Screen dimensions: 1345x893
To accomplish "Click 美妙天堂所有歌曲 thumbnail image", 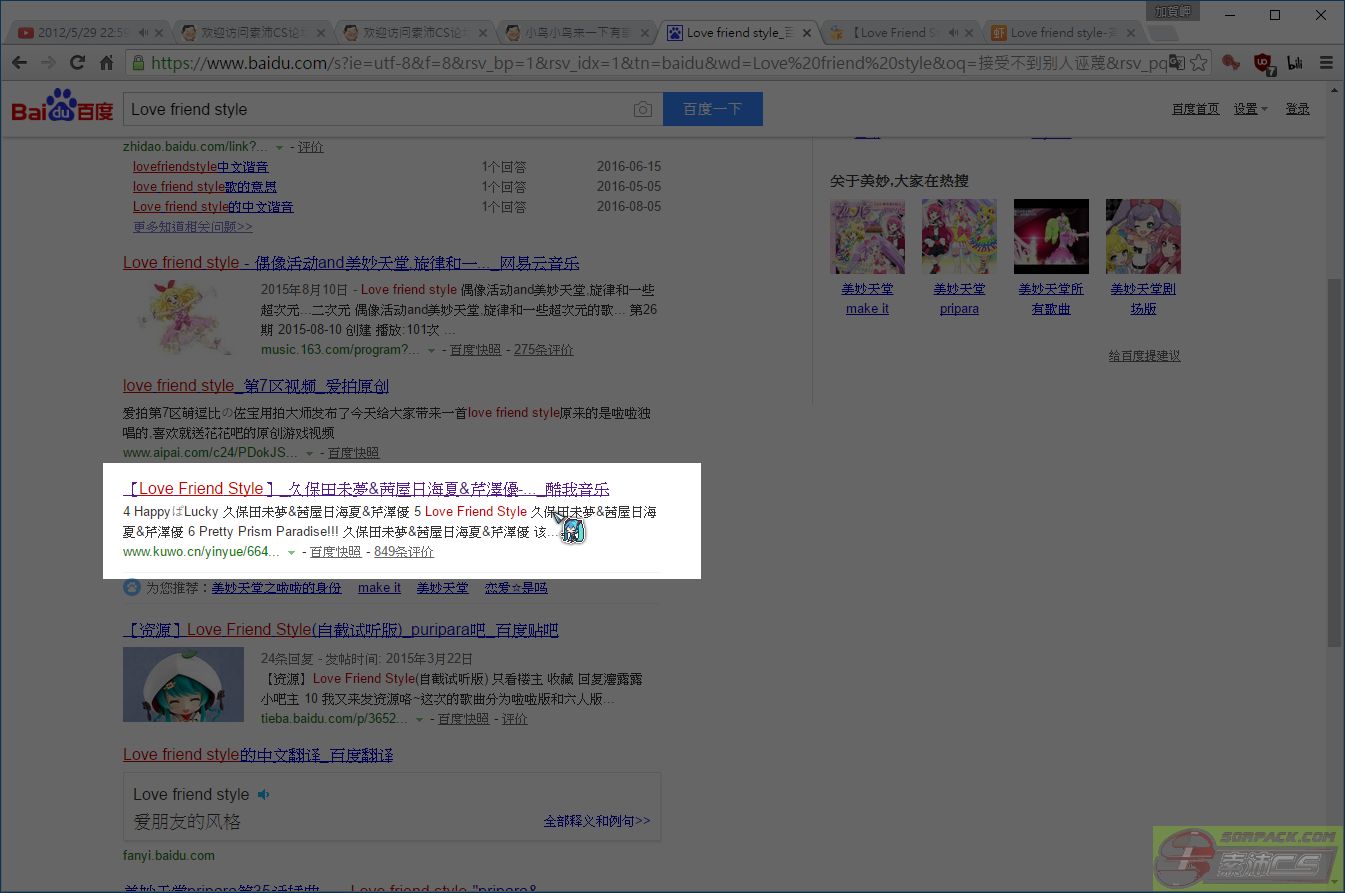I will click(1051, 237).
